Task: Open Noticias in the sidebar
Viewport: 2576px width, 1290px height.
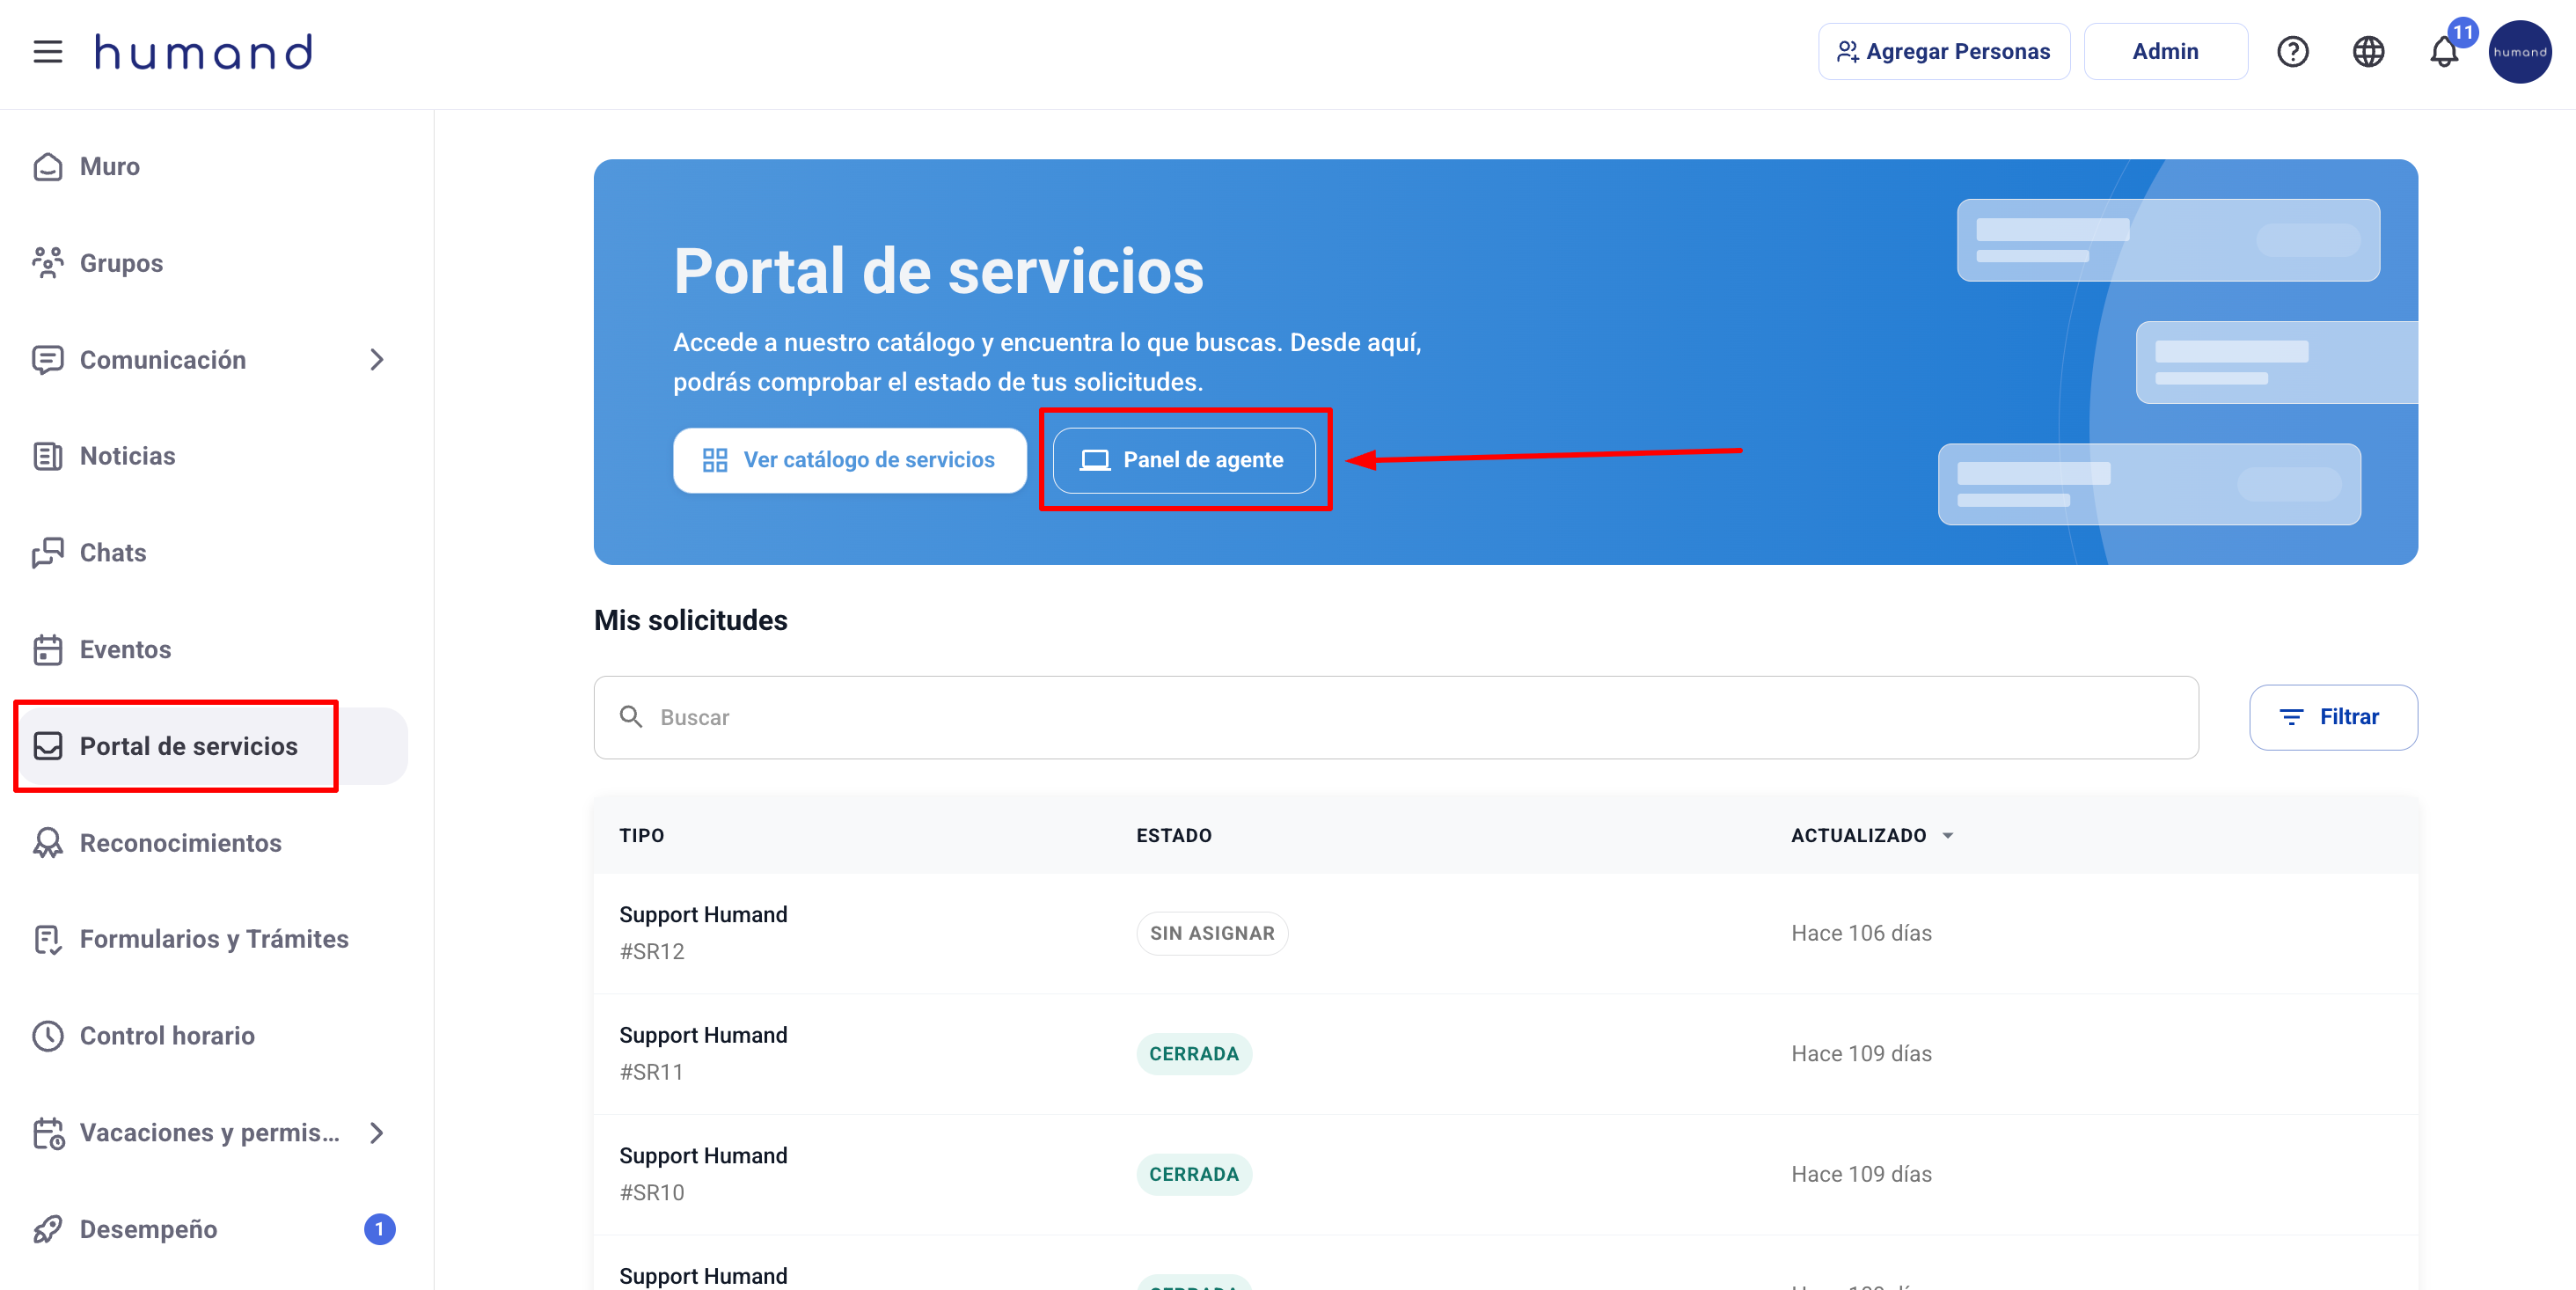Action: tap(127, 456)
